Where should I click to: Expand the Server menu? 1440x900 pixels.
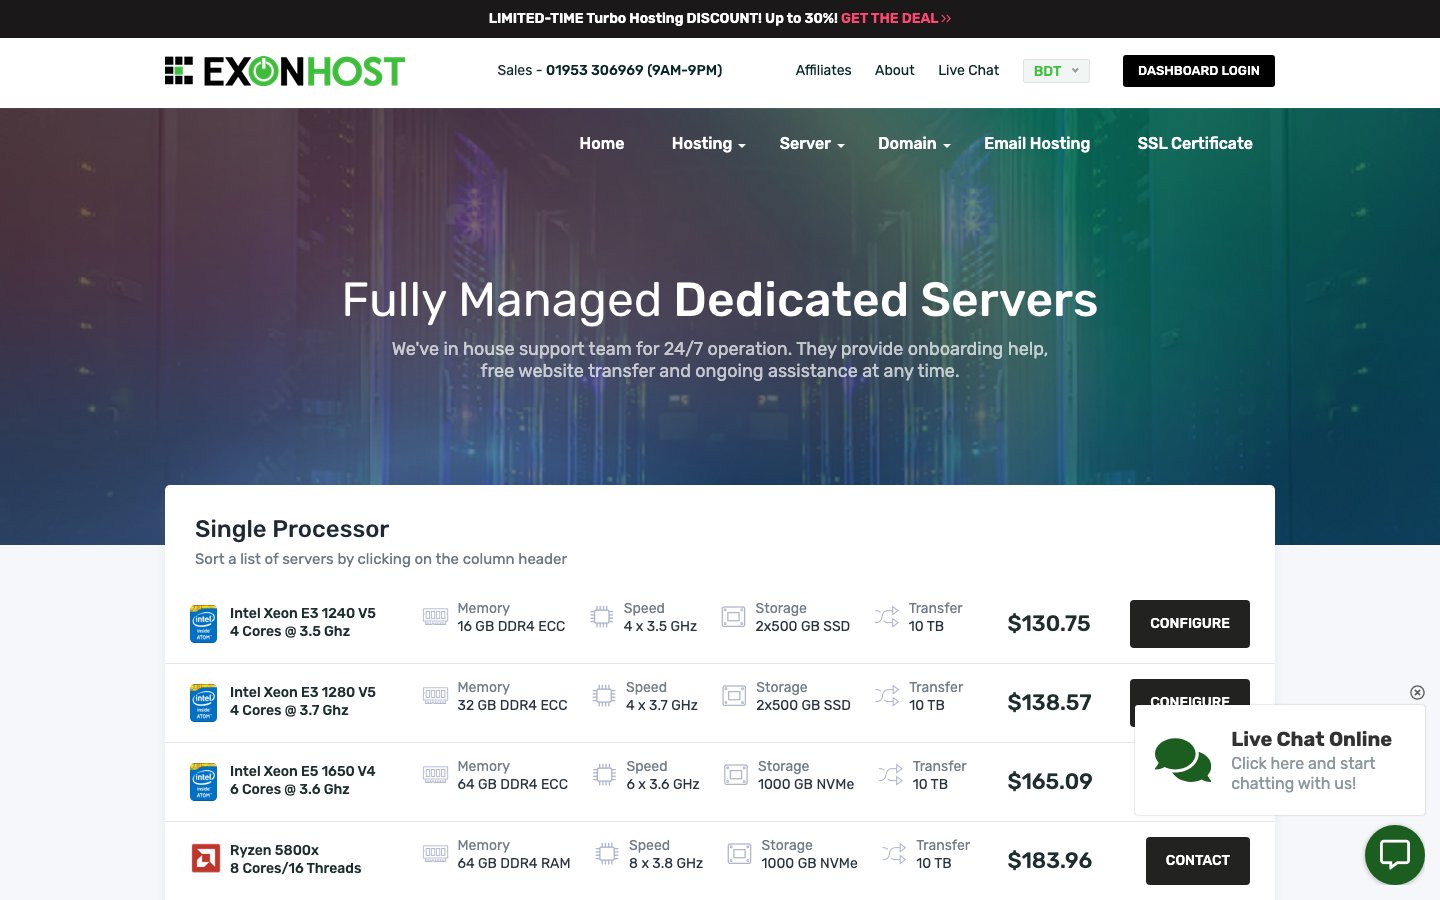tap(812, 144)
